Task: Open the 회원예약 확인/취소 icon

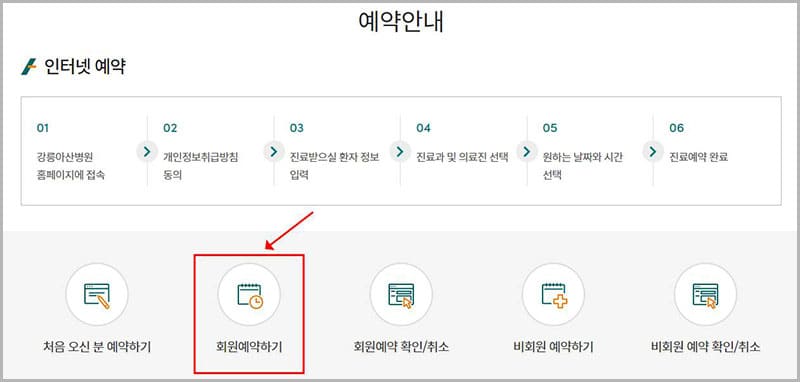Action: (401, 294)
